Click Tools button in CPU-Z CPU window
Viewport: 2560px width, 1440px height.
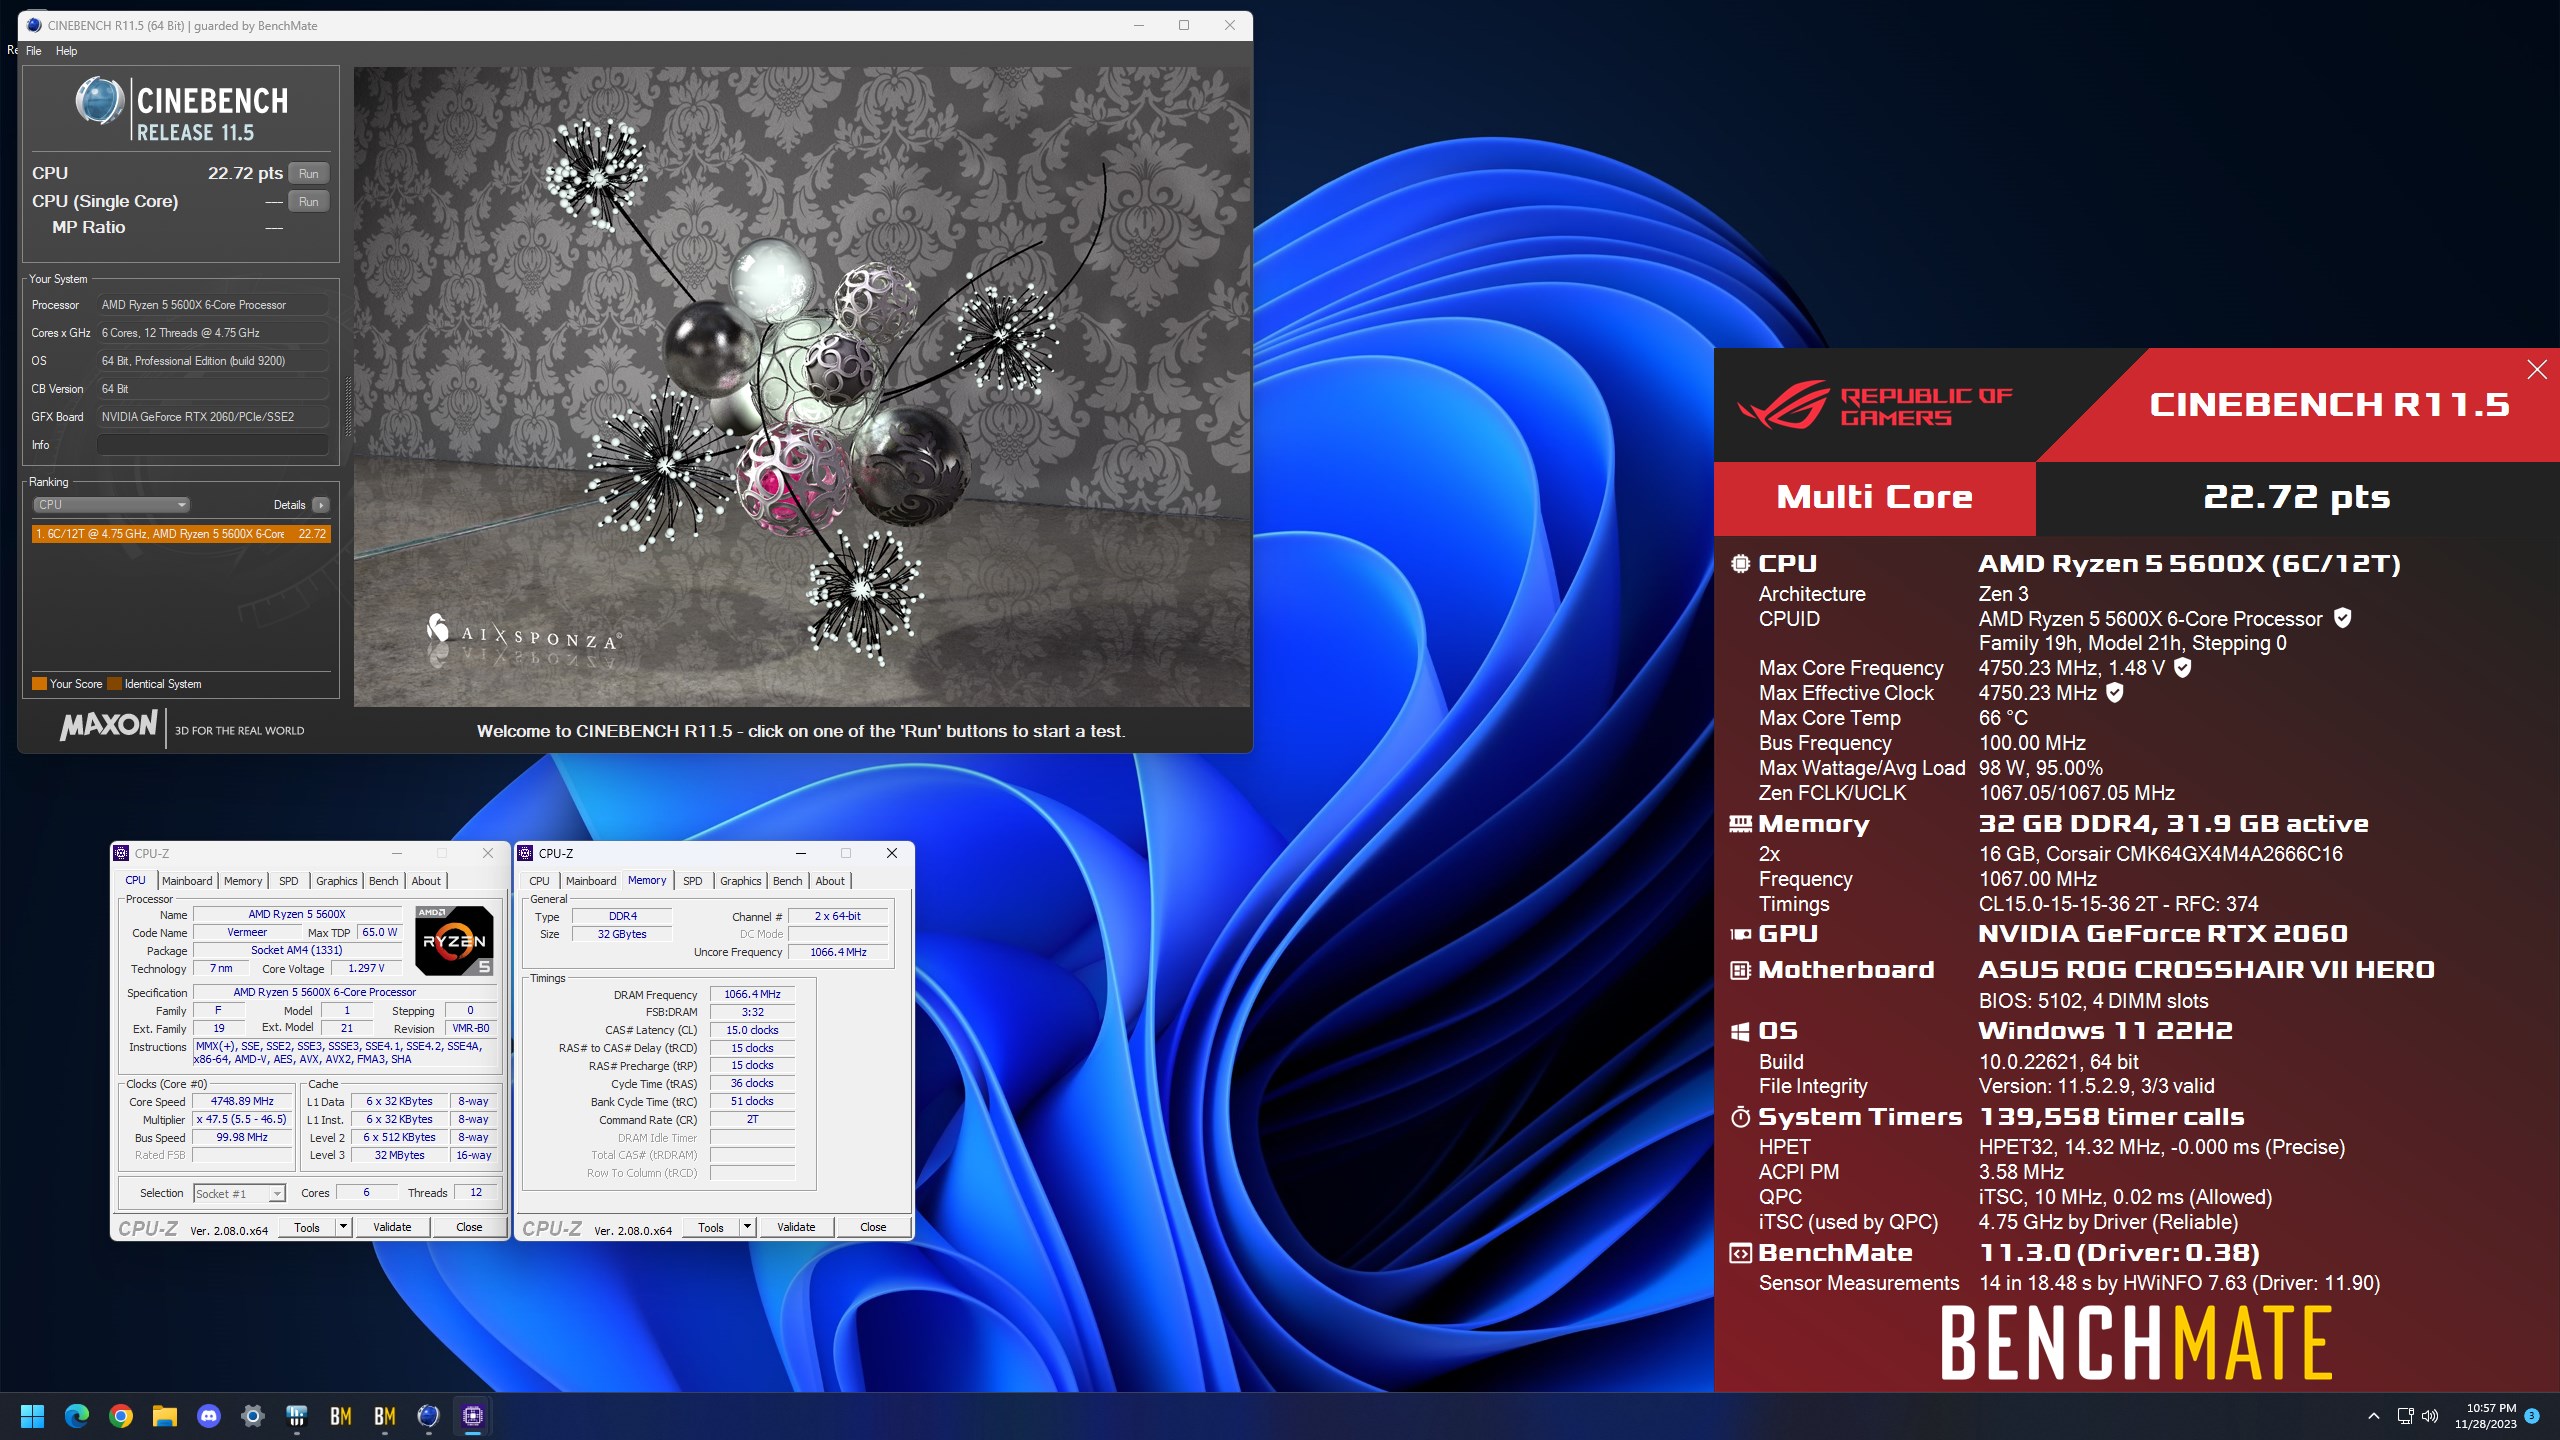307,1227
